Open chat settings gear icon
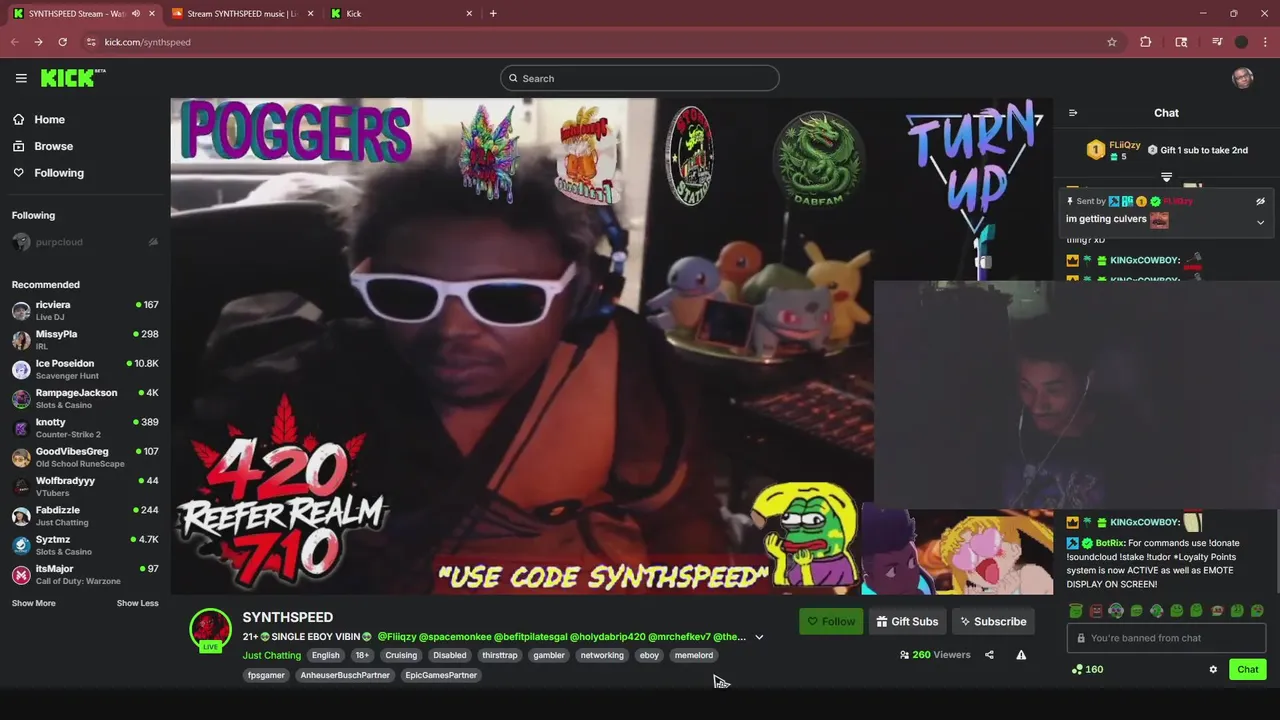The height and width of the screenshot is (720, 1280). coord(1213,669)
